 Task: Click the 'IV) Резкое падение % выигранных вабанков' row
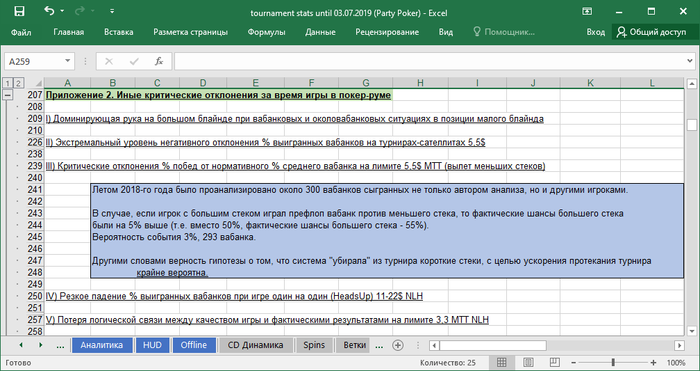[x=234, y=296]
